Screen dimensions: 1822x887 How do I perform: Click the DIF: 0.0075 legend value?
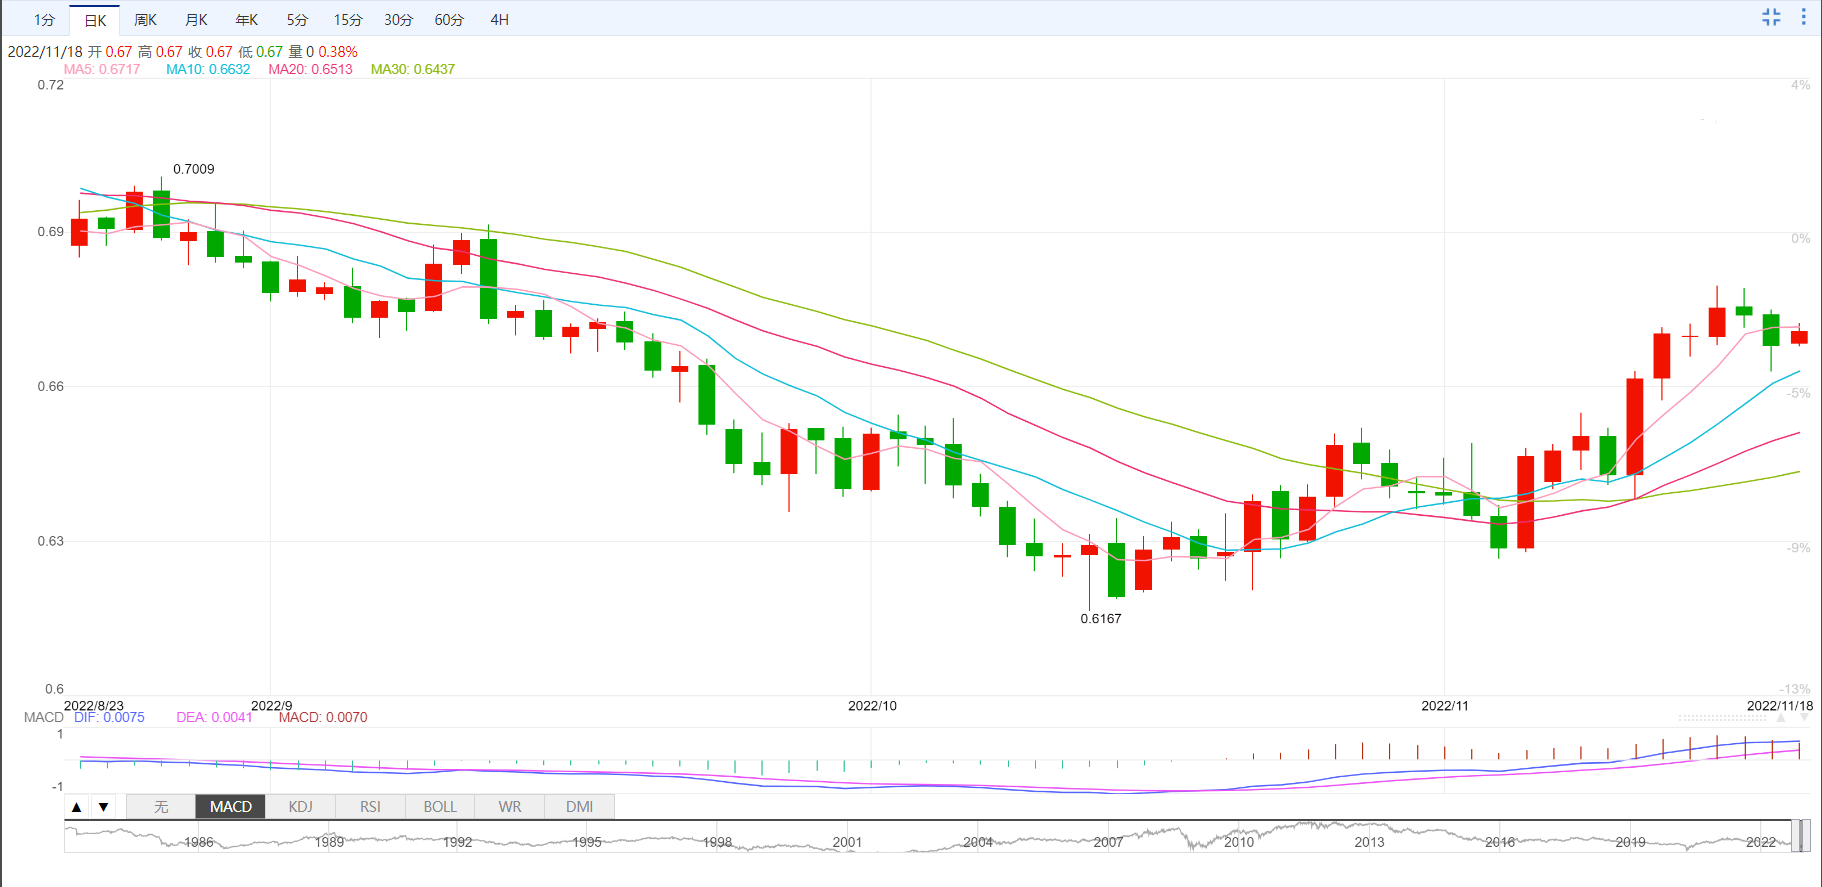[x=109, y=717]
